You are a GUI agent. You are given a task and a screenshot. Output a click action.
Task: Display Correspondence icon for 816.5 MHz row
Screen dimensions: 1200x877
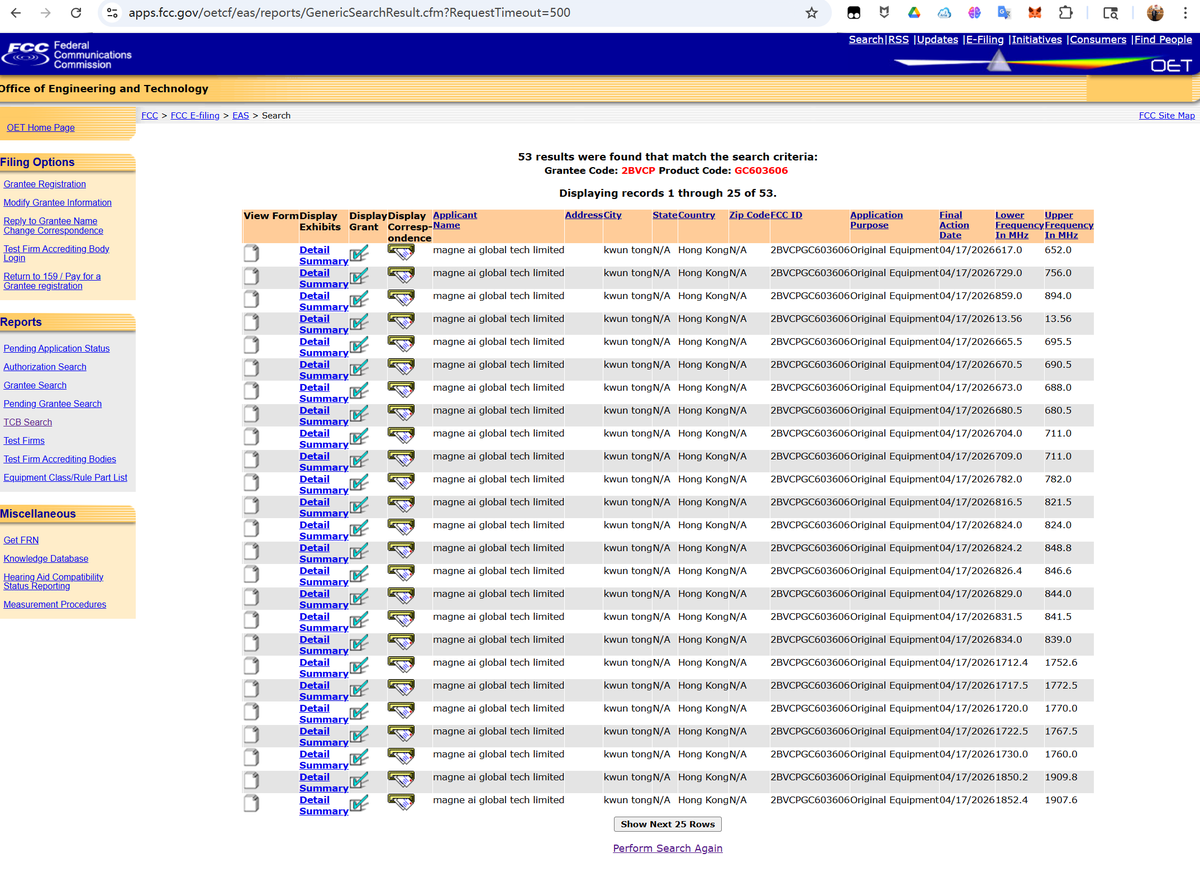[x=401, y=504]
